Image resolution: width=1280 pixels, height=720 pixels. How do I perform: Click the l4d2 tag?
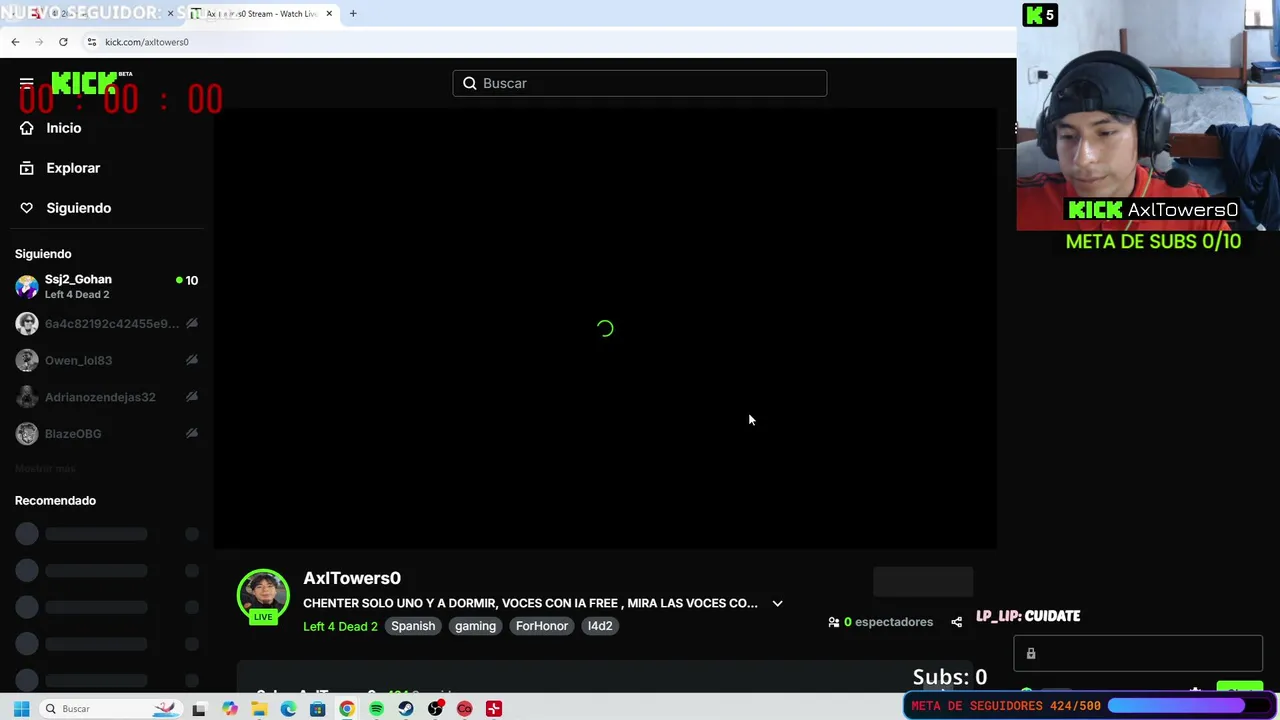click(x=600, y=626)
